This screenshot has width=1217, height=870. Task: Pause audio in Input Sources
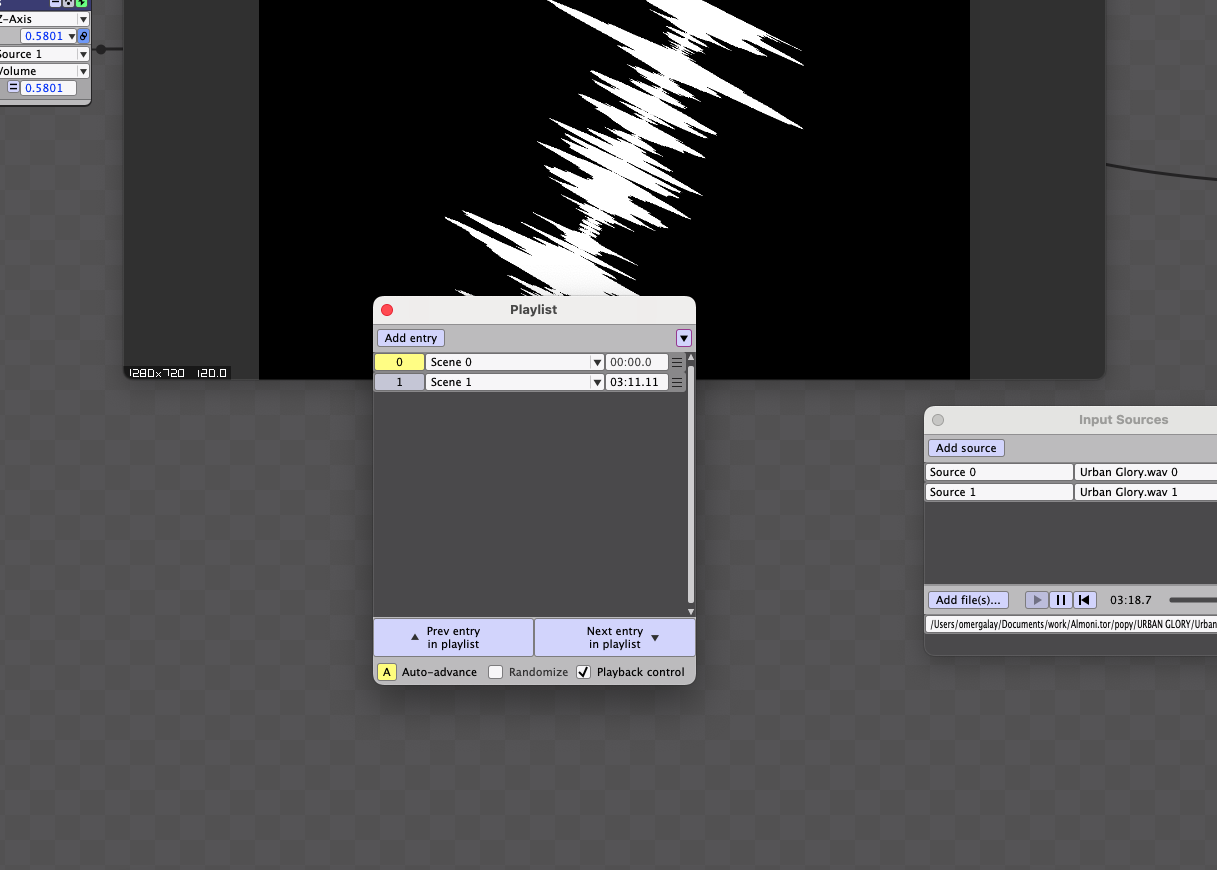[x=1061, y=600]
